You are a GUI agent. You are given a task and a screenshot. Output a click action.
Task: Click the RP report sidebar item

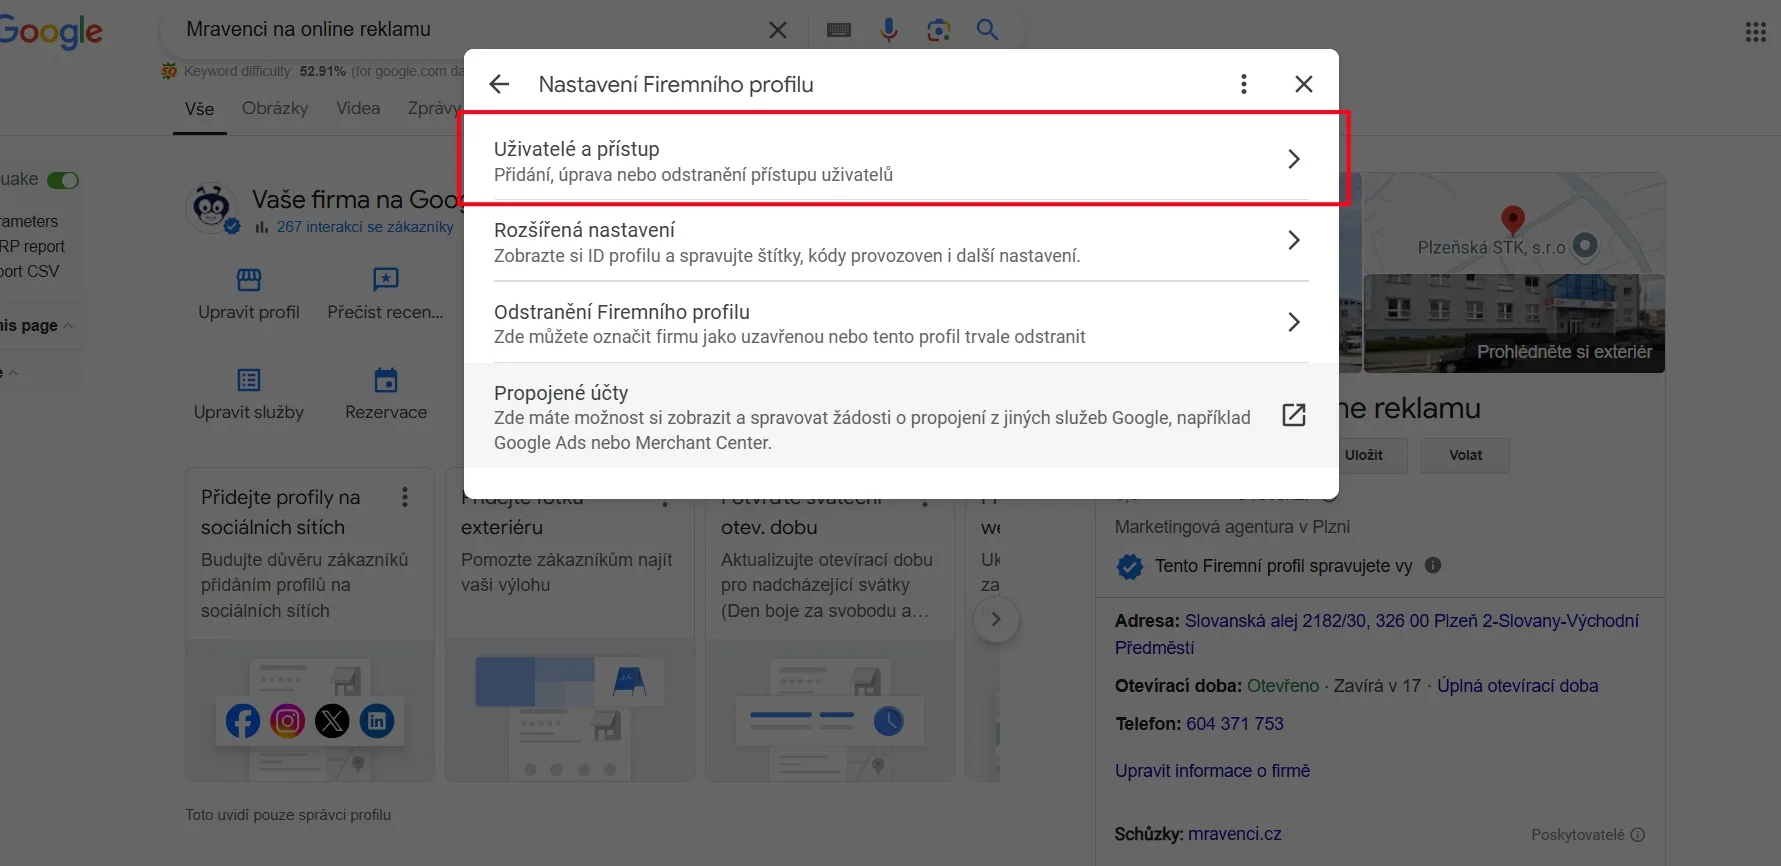point(32,246)
